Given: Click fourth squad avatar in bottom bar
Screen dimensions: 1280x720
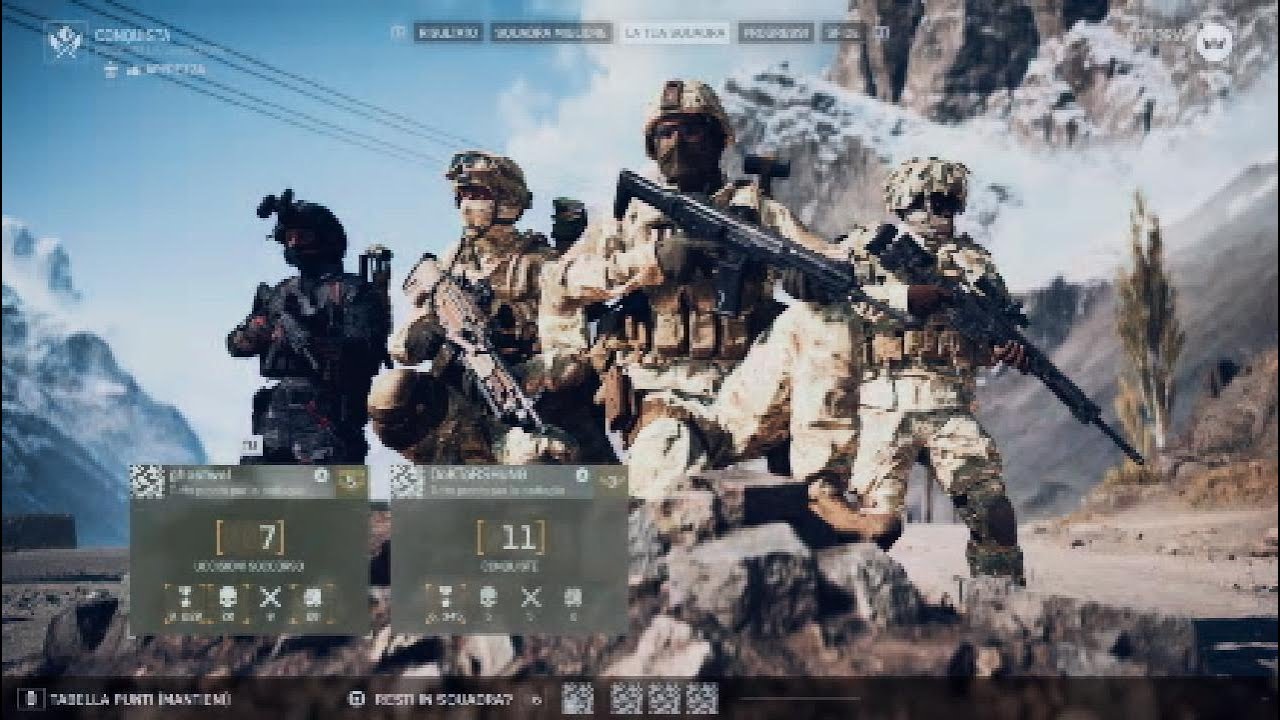Looking at the screenshot, I should tap(702, 698).
